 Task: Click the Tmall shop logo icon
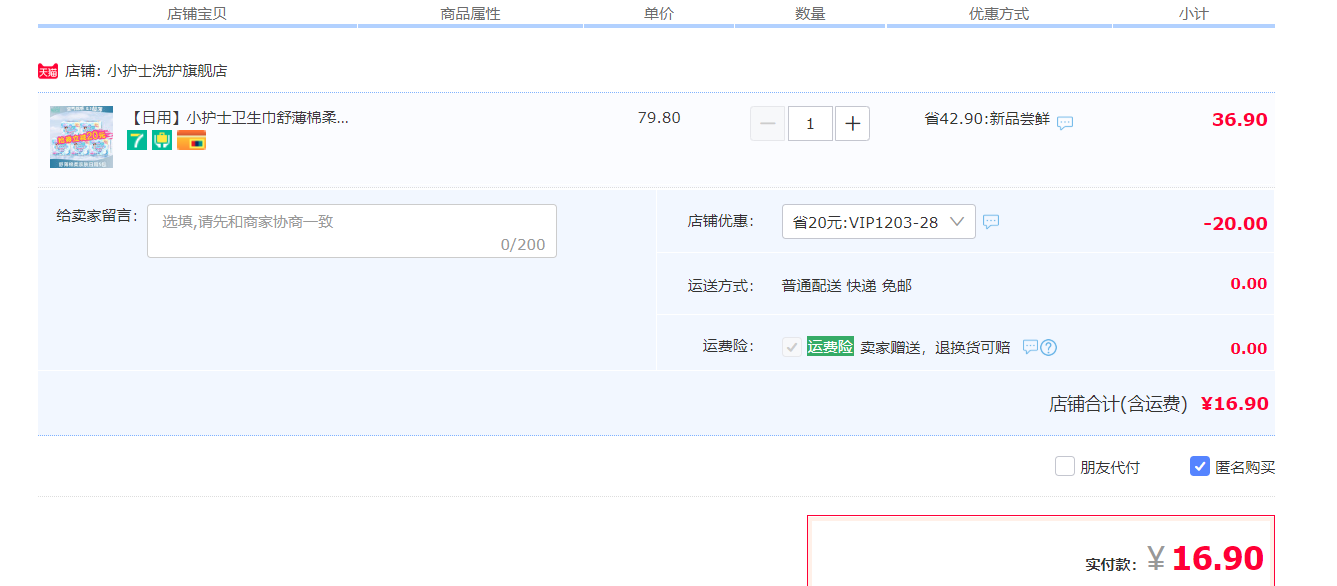48,71
